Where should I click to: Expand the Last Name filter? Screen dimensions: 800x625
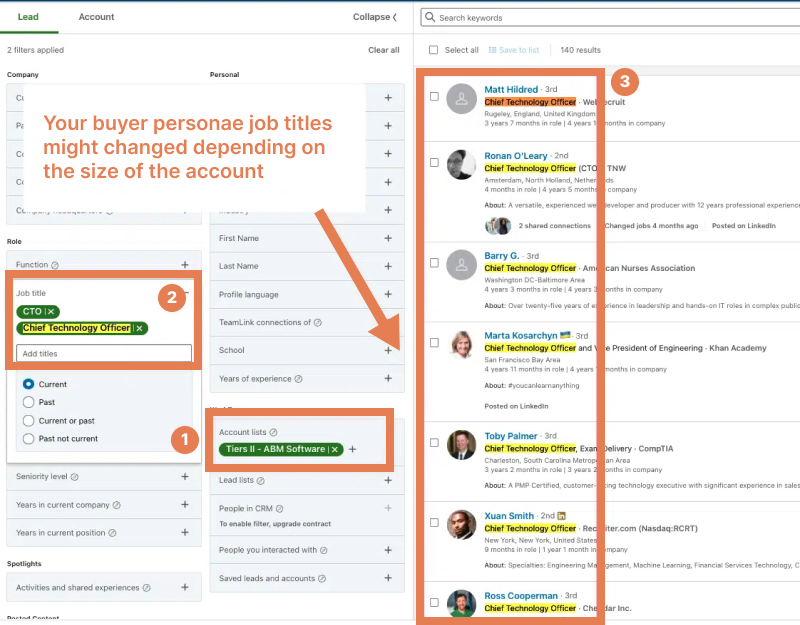click(x=388, y=266)
